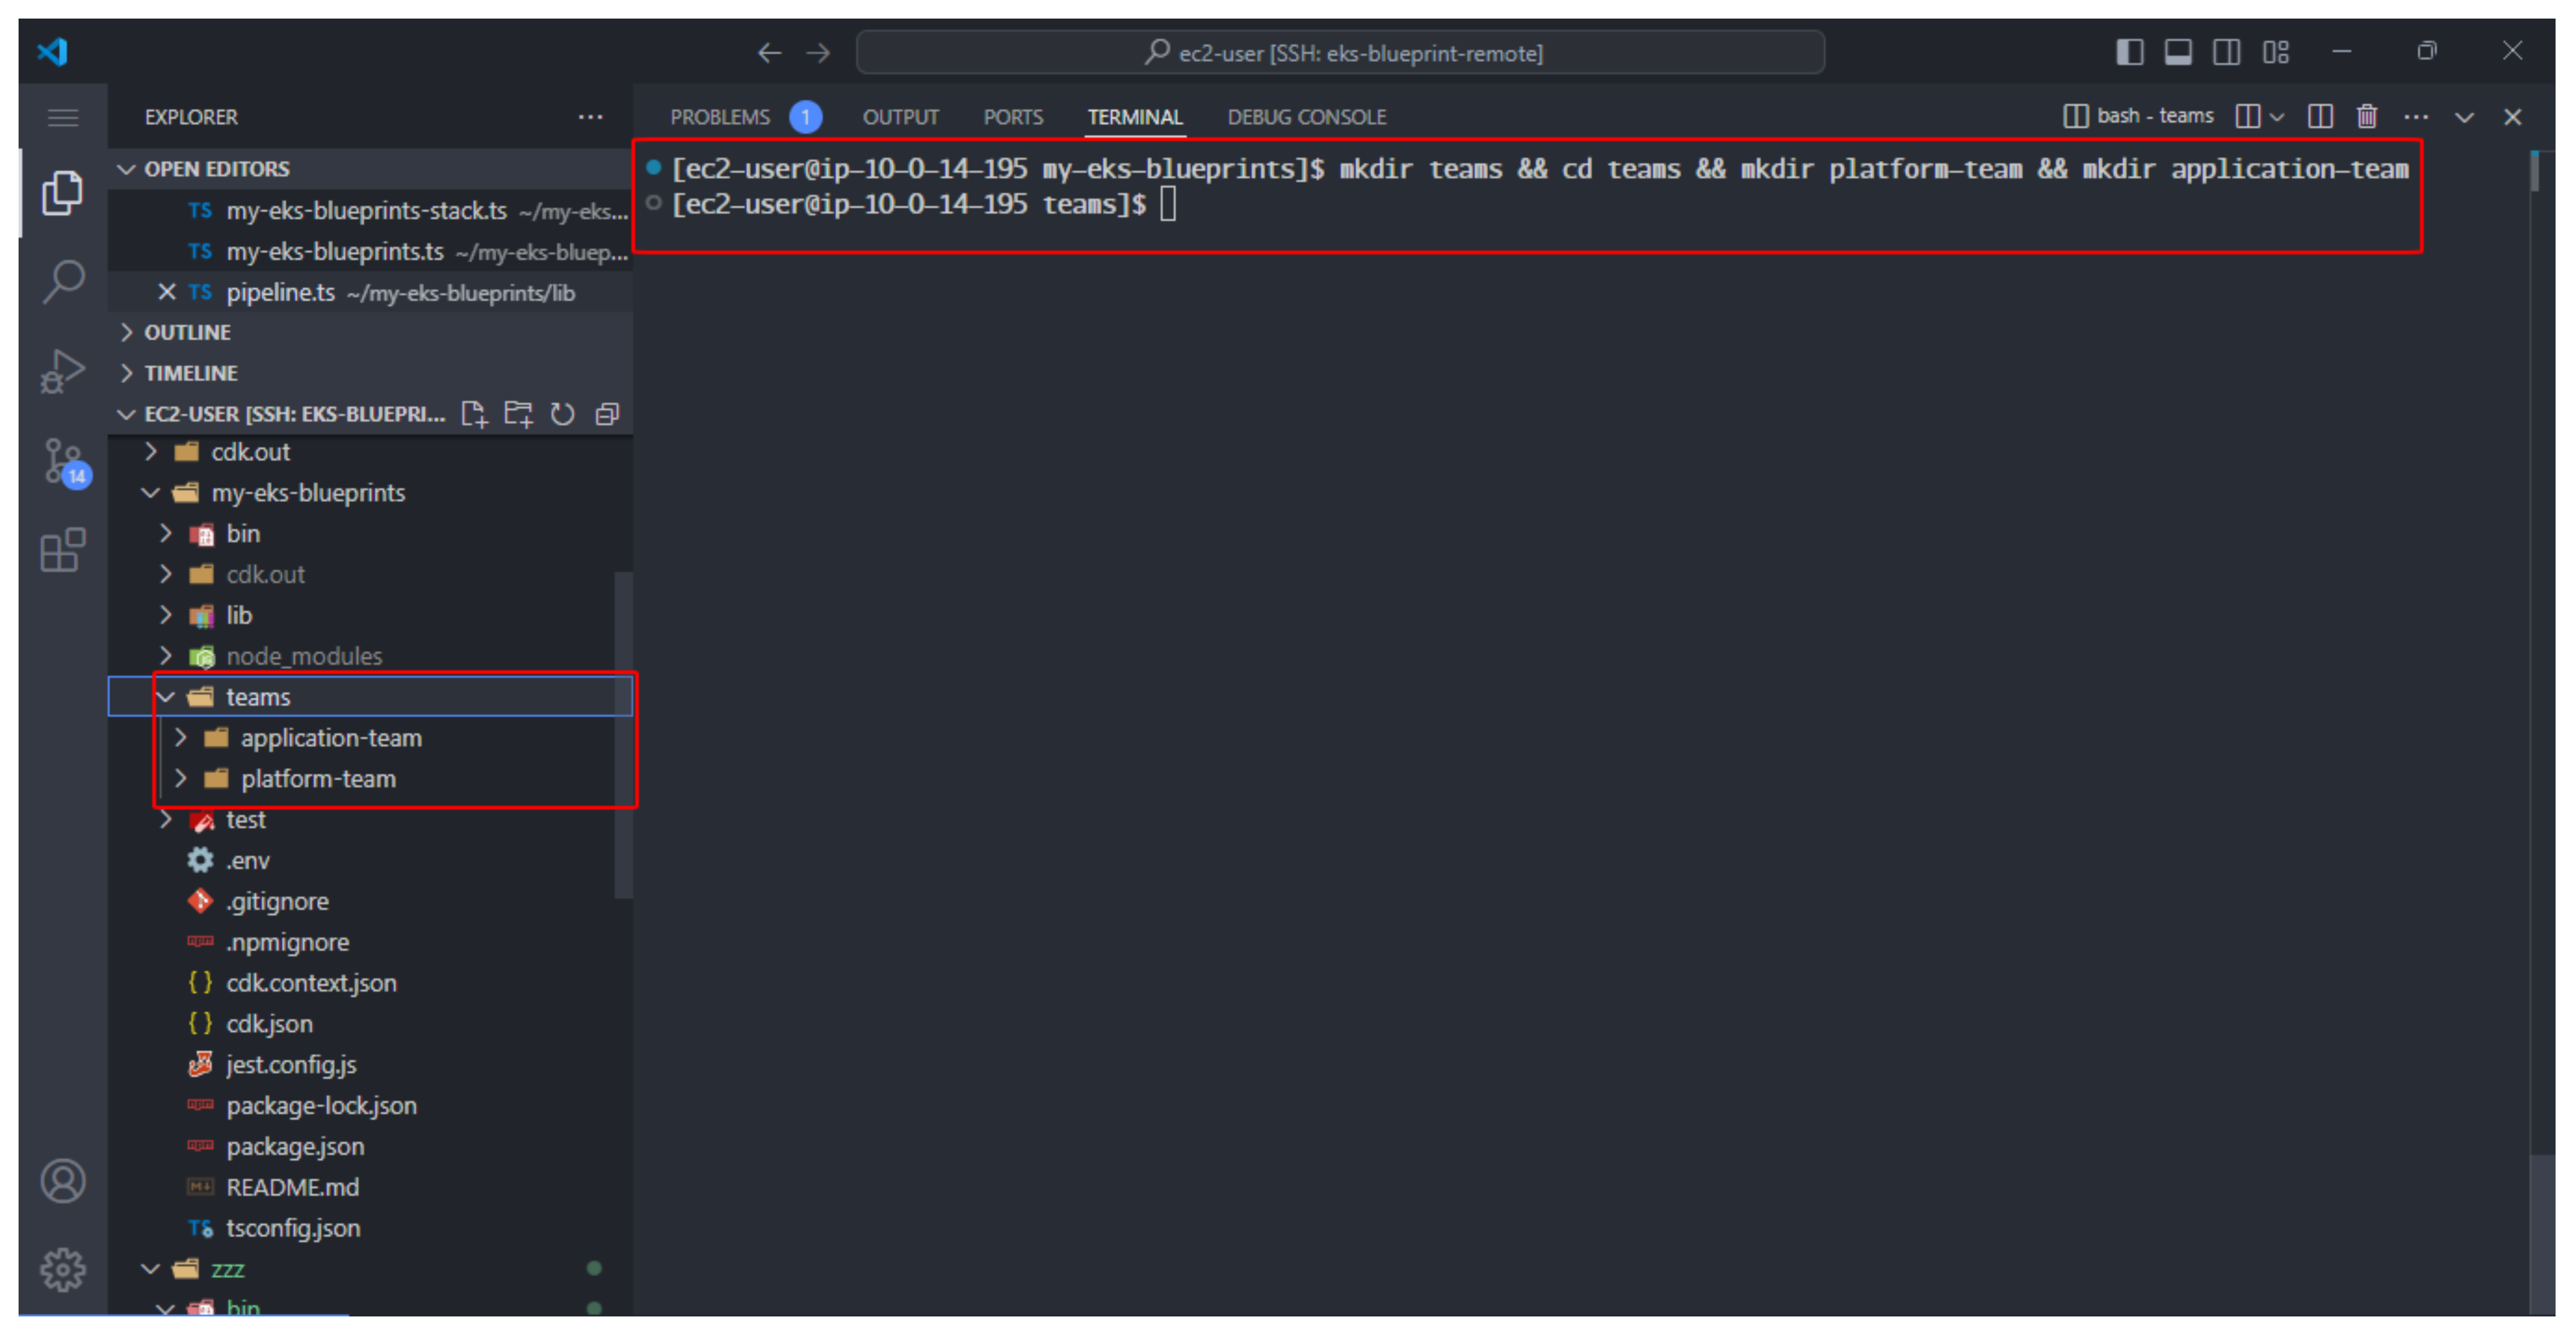
Task: Toggle the secondary side bar
Action: 2227,51
